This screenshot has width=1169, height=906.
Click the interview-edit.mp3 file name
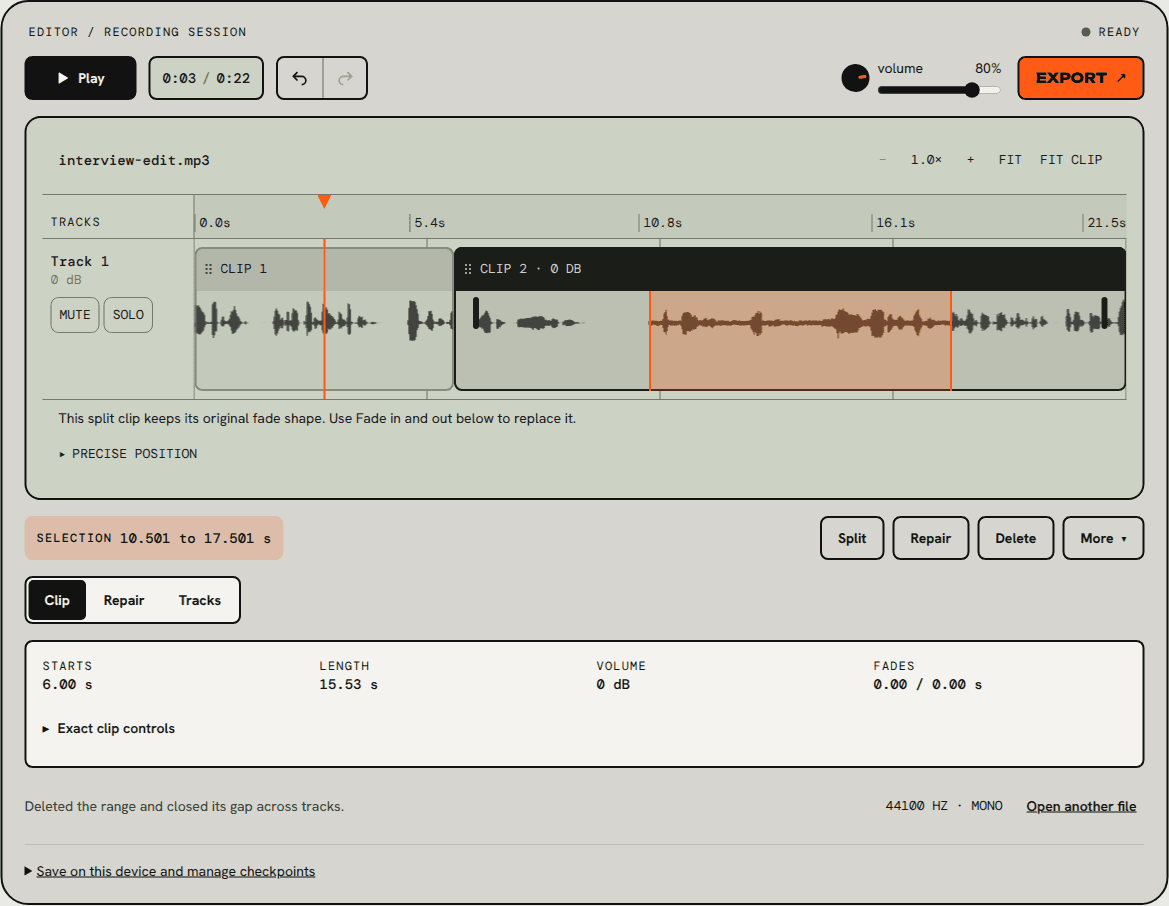click(134, 160)
